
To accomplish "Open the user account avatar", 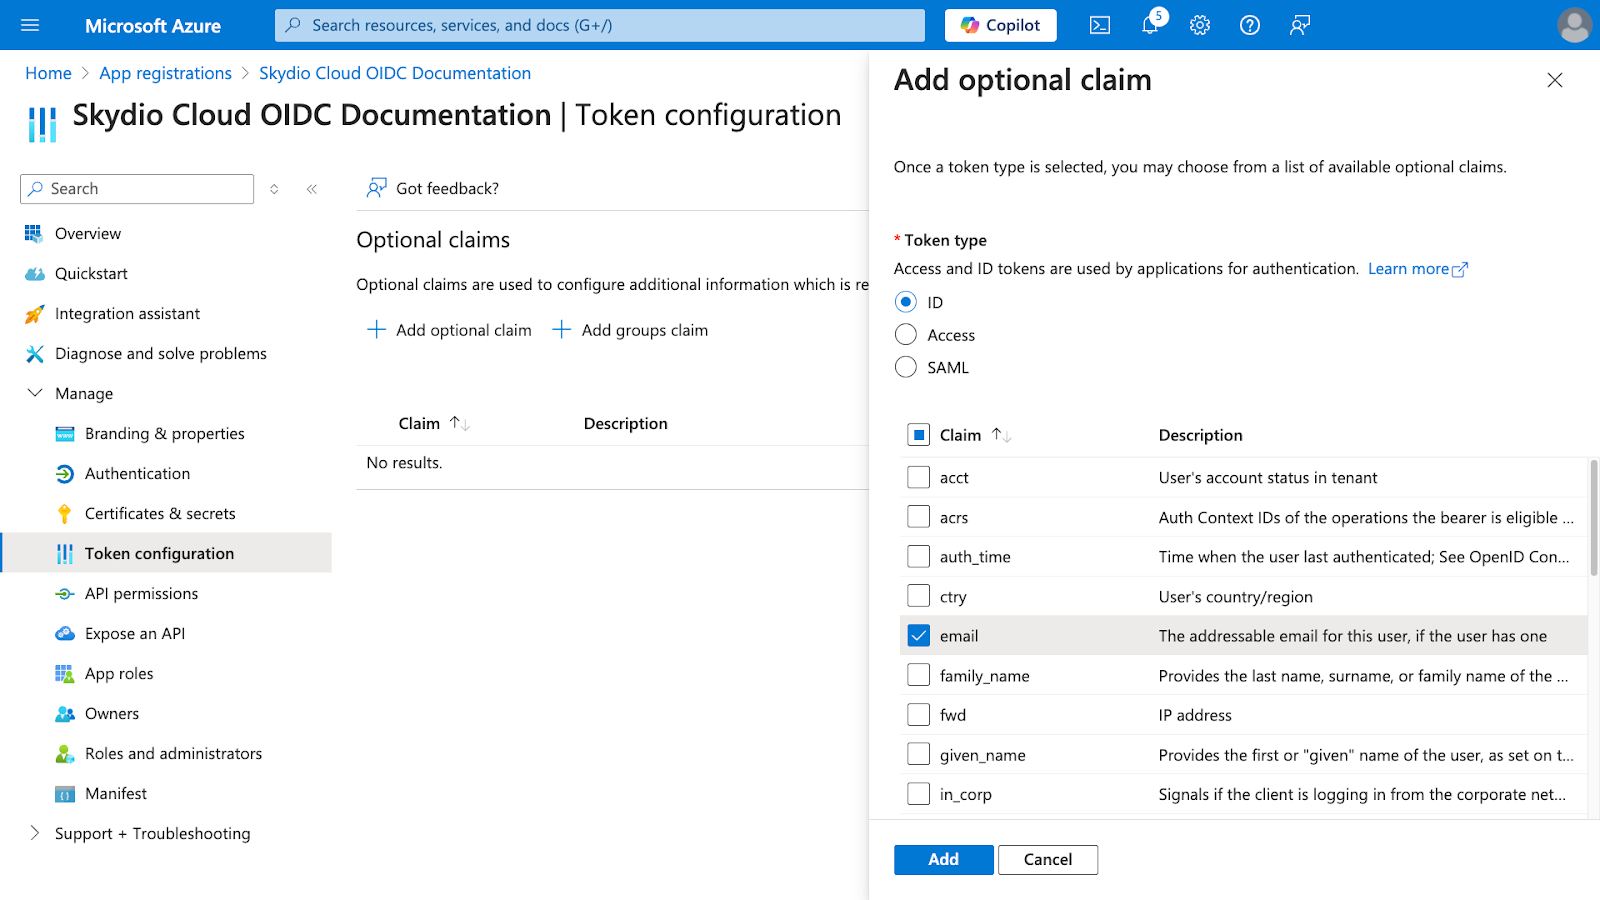I will pos(1574,25).
